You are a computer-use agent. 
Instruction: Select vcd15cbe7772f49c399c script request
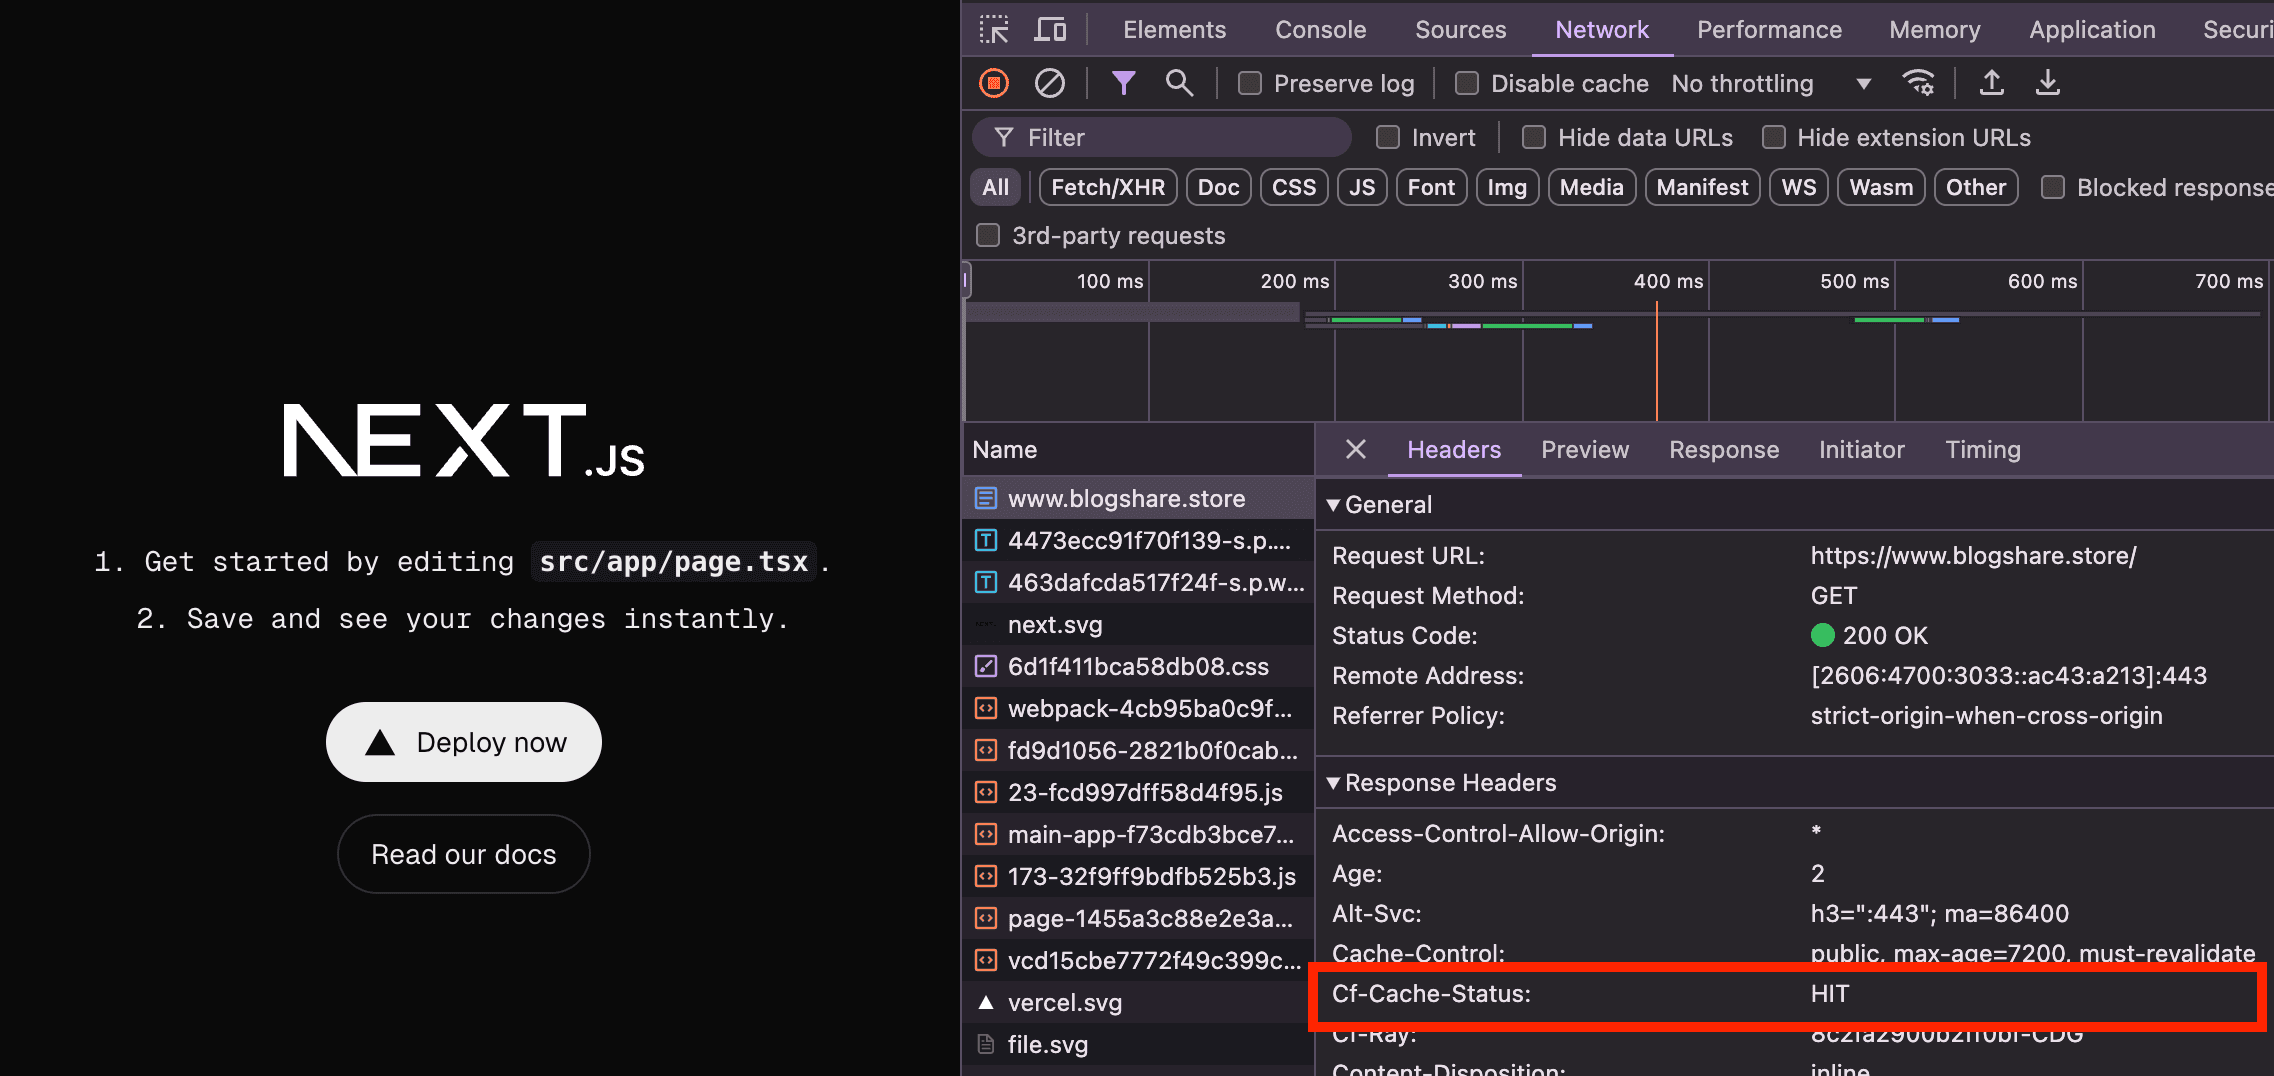tap(1138, 960)
